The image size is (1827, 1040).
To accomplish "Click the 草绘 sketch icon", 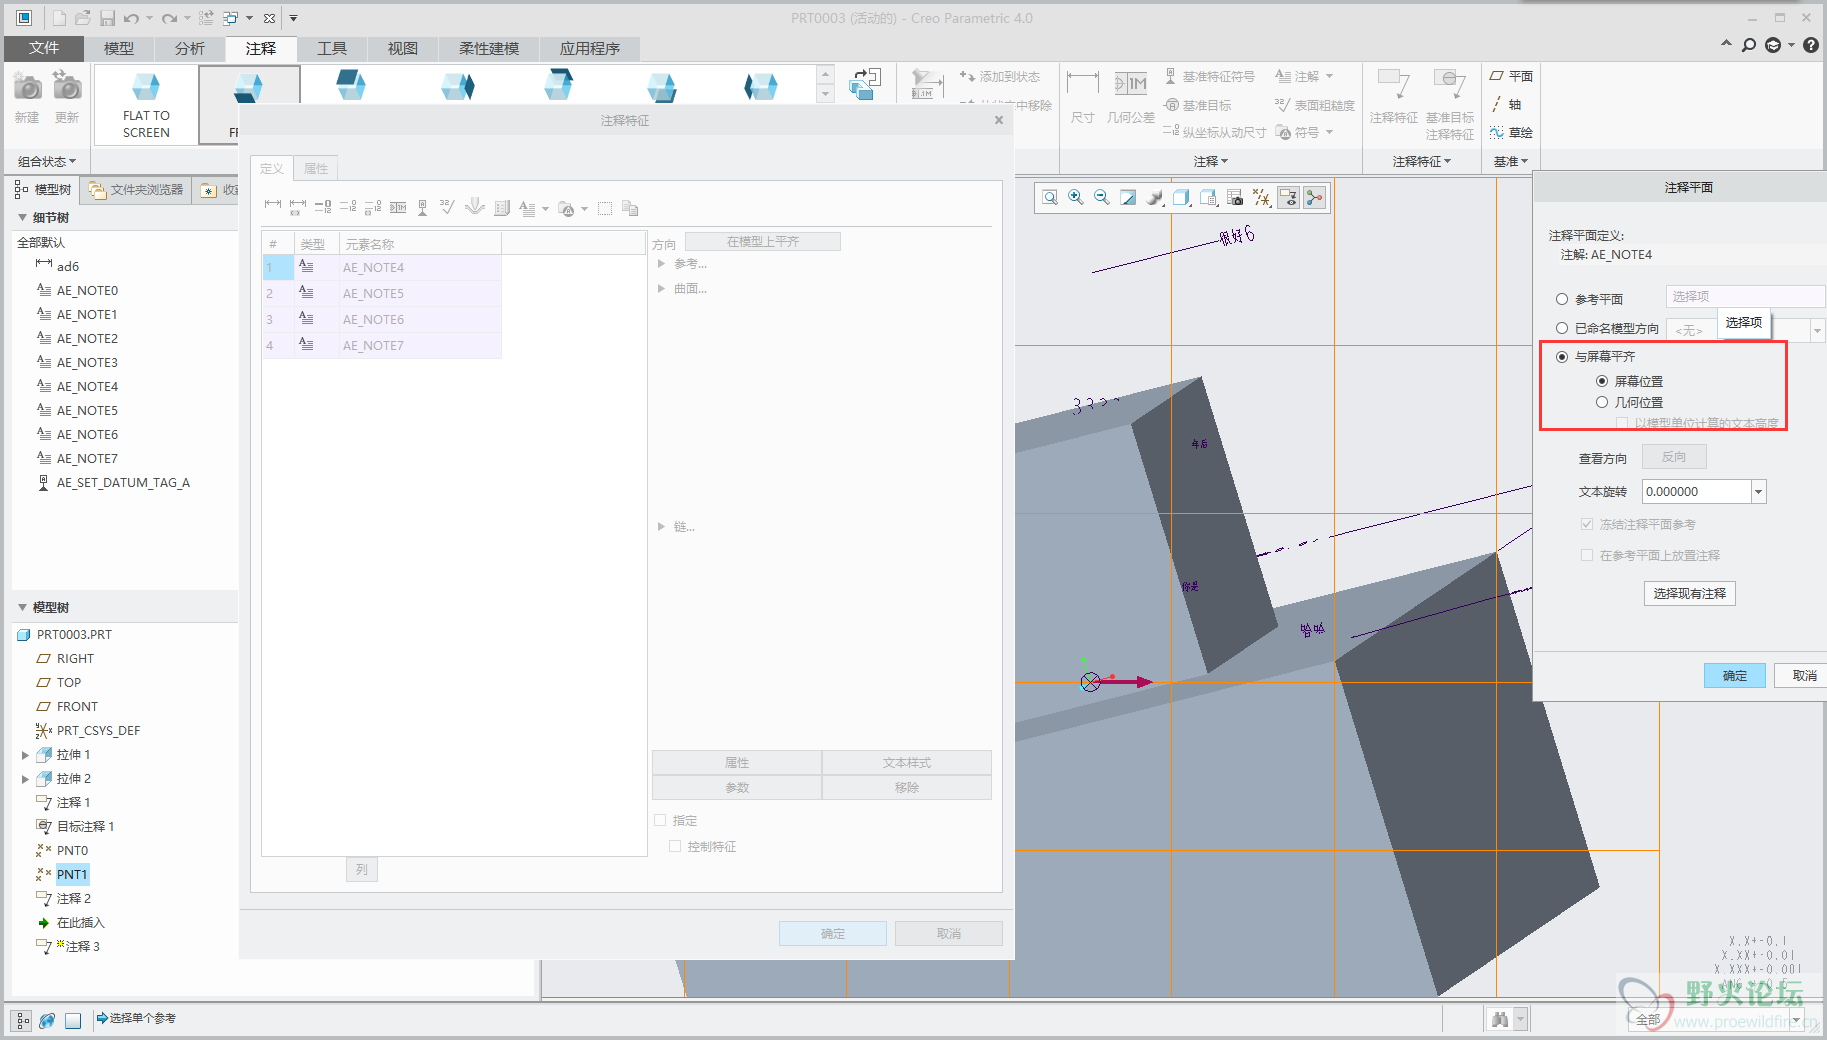I will pos(1497,133).
